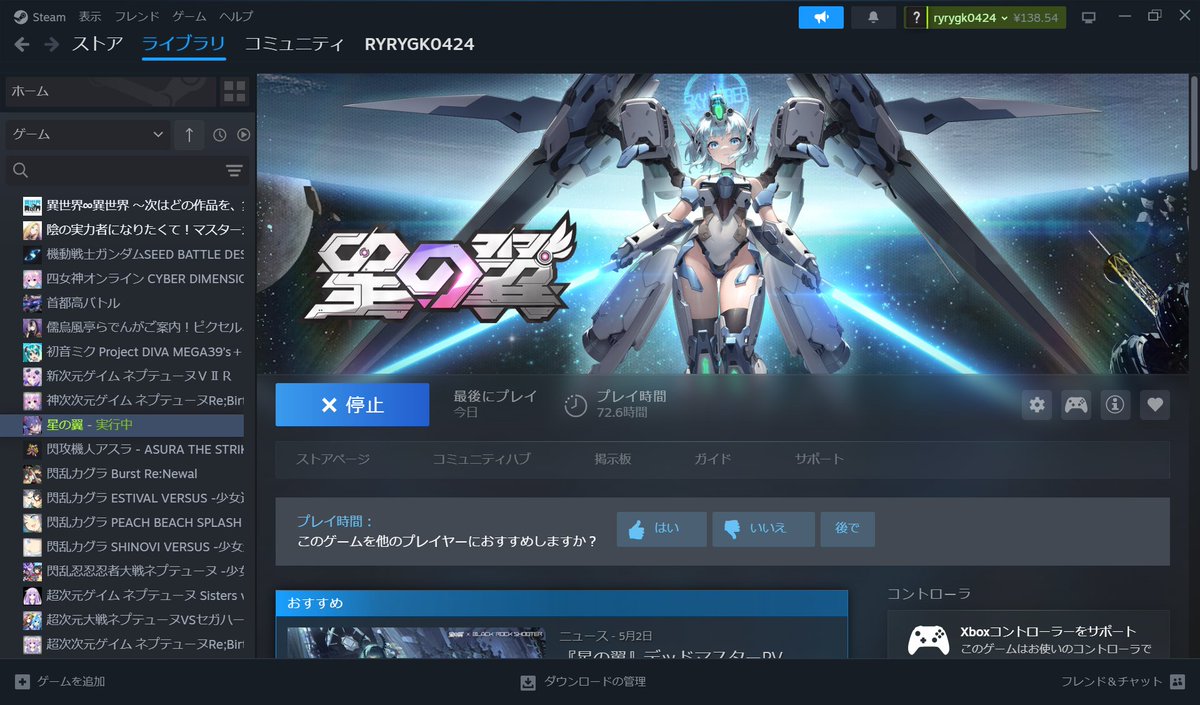This screenshot has height=705, width=1200.
Task: Open the notifications bell
Action: [873, 17]
